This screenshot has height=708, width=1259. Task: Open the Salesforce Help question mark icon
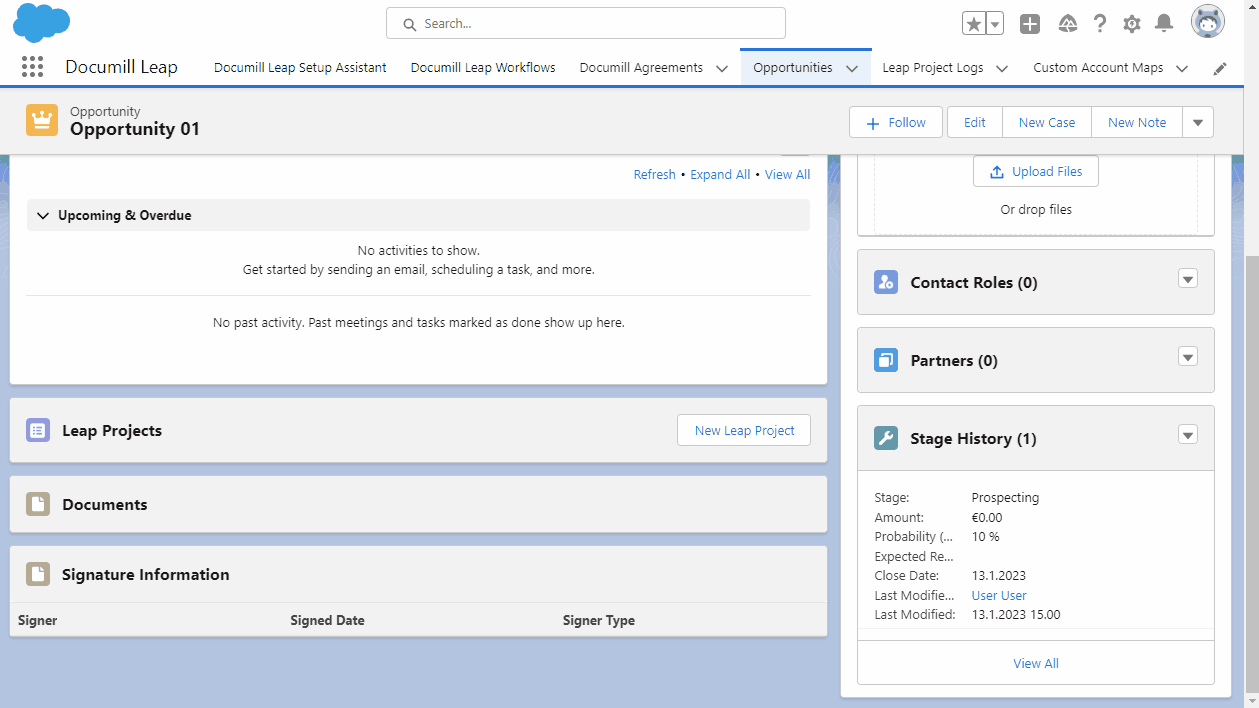coord(1100,22)
